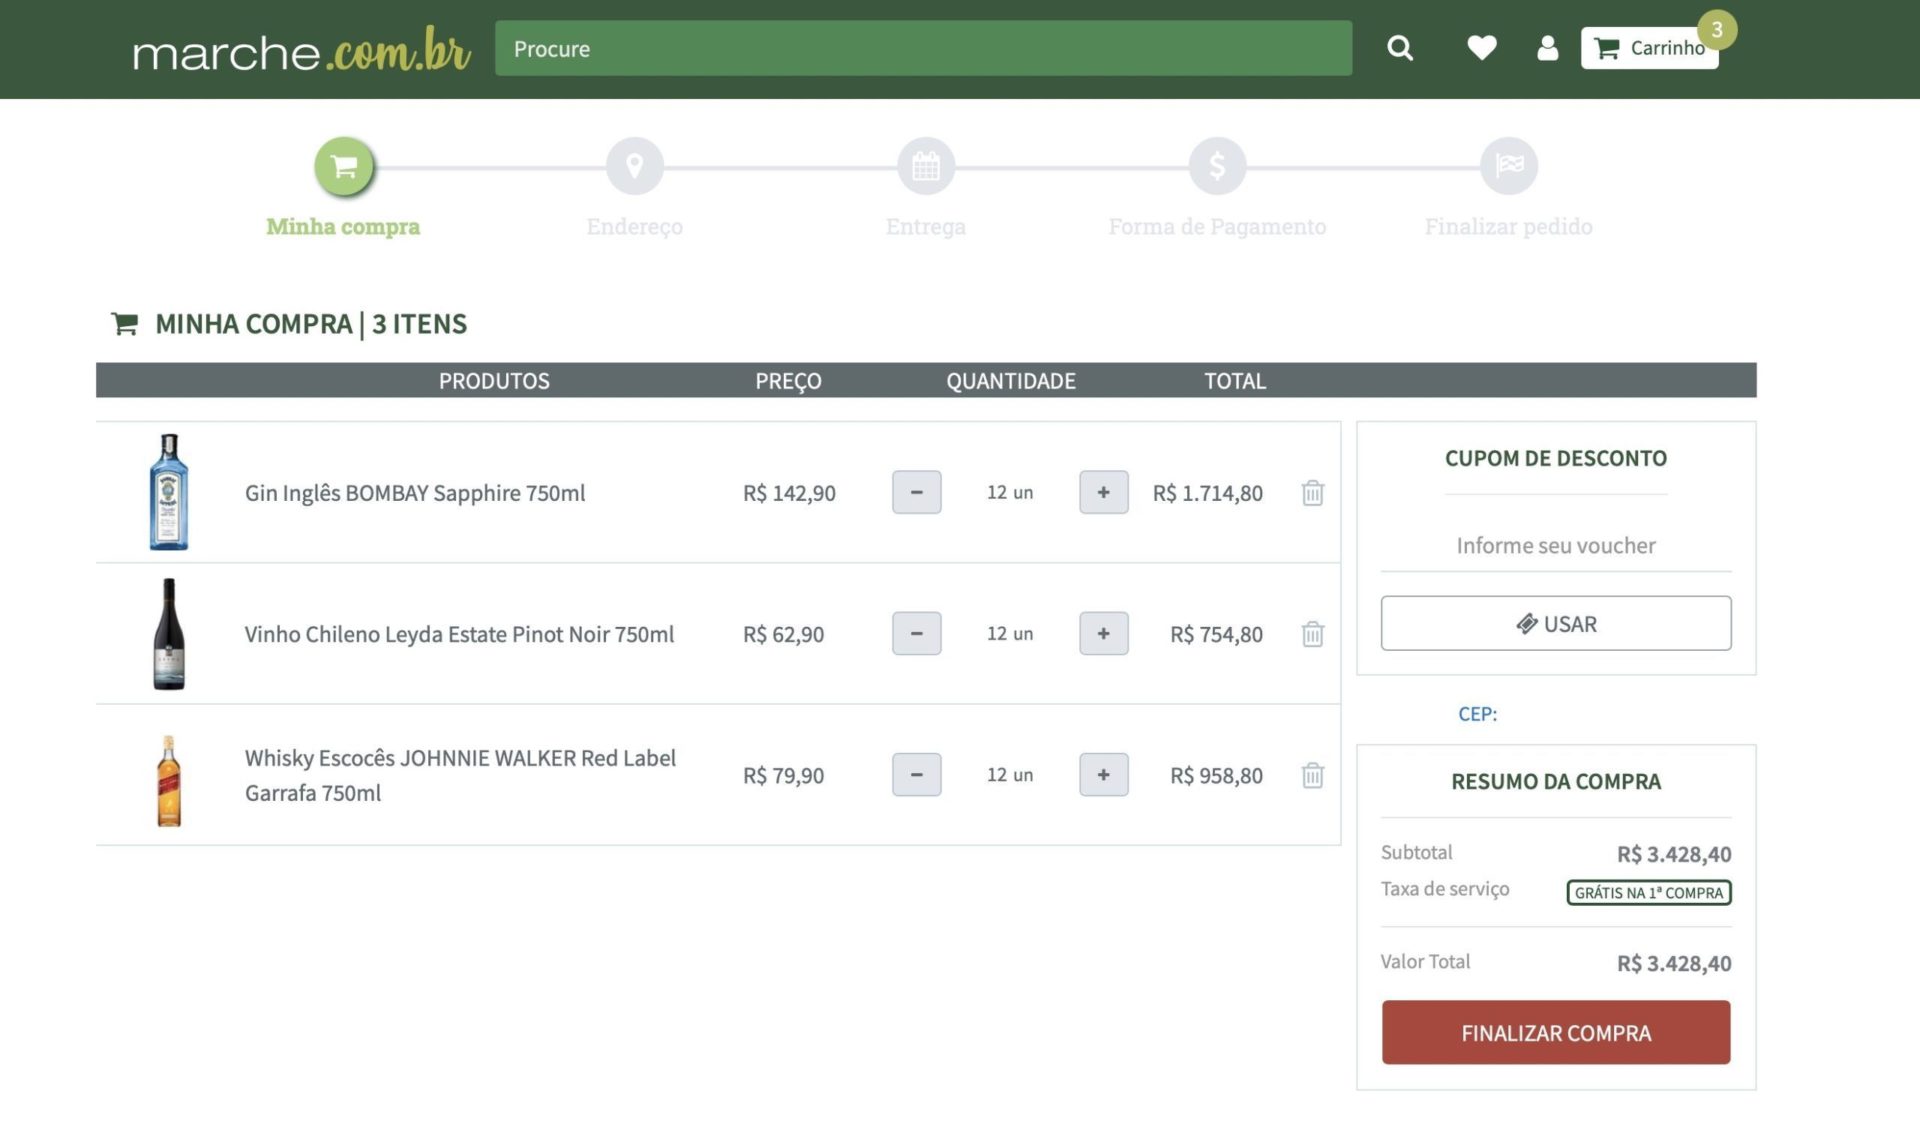This screenshot has width=1920, height=1127.
Task: Click the Entrega step label
Action: click(926, 227)
